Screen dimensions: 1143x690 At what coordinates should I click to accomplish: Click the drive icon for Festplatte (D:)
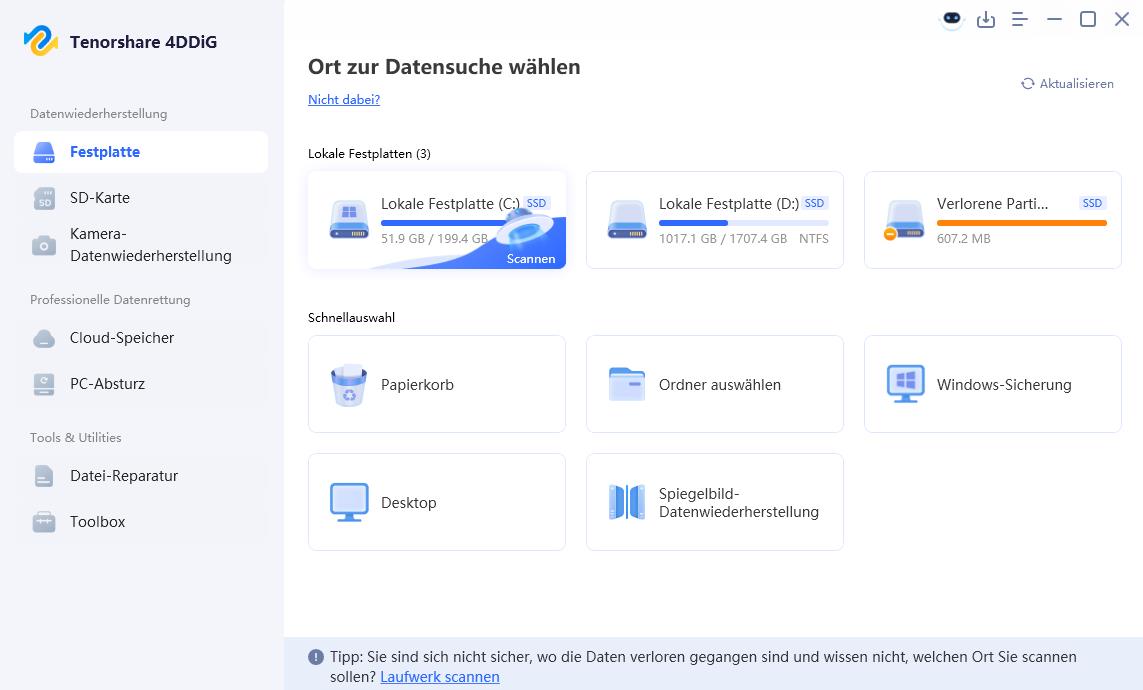tap(627, 219)
